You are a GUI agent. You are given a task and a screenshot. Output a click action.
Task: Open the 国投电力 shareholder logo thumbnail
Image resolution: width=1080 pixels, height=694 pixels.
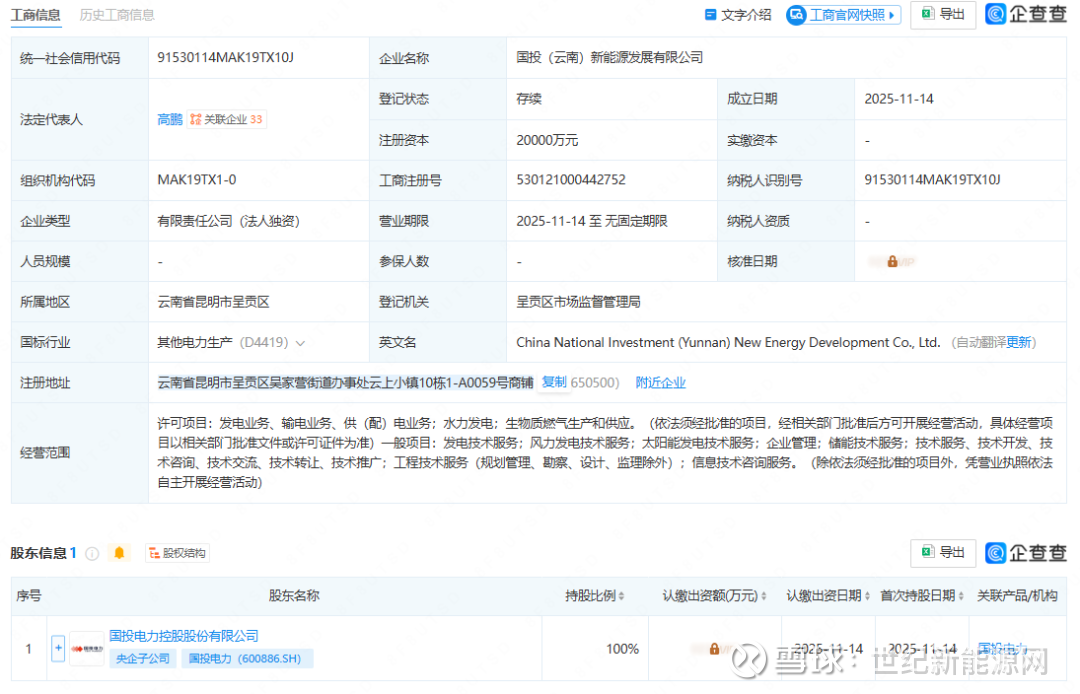coord(86,648)
